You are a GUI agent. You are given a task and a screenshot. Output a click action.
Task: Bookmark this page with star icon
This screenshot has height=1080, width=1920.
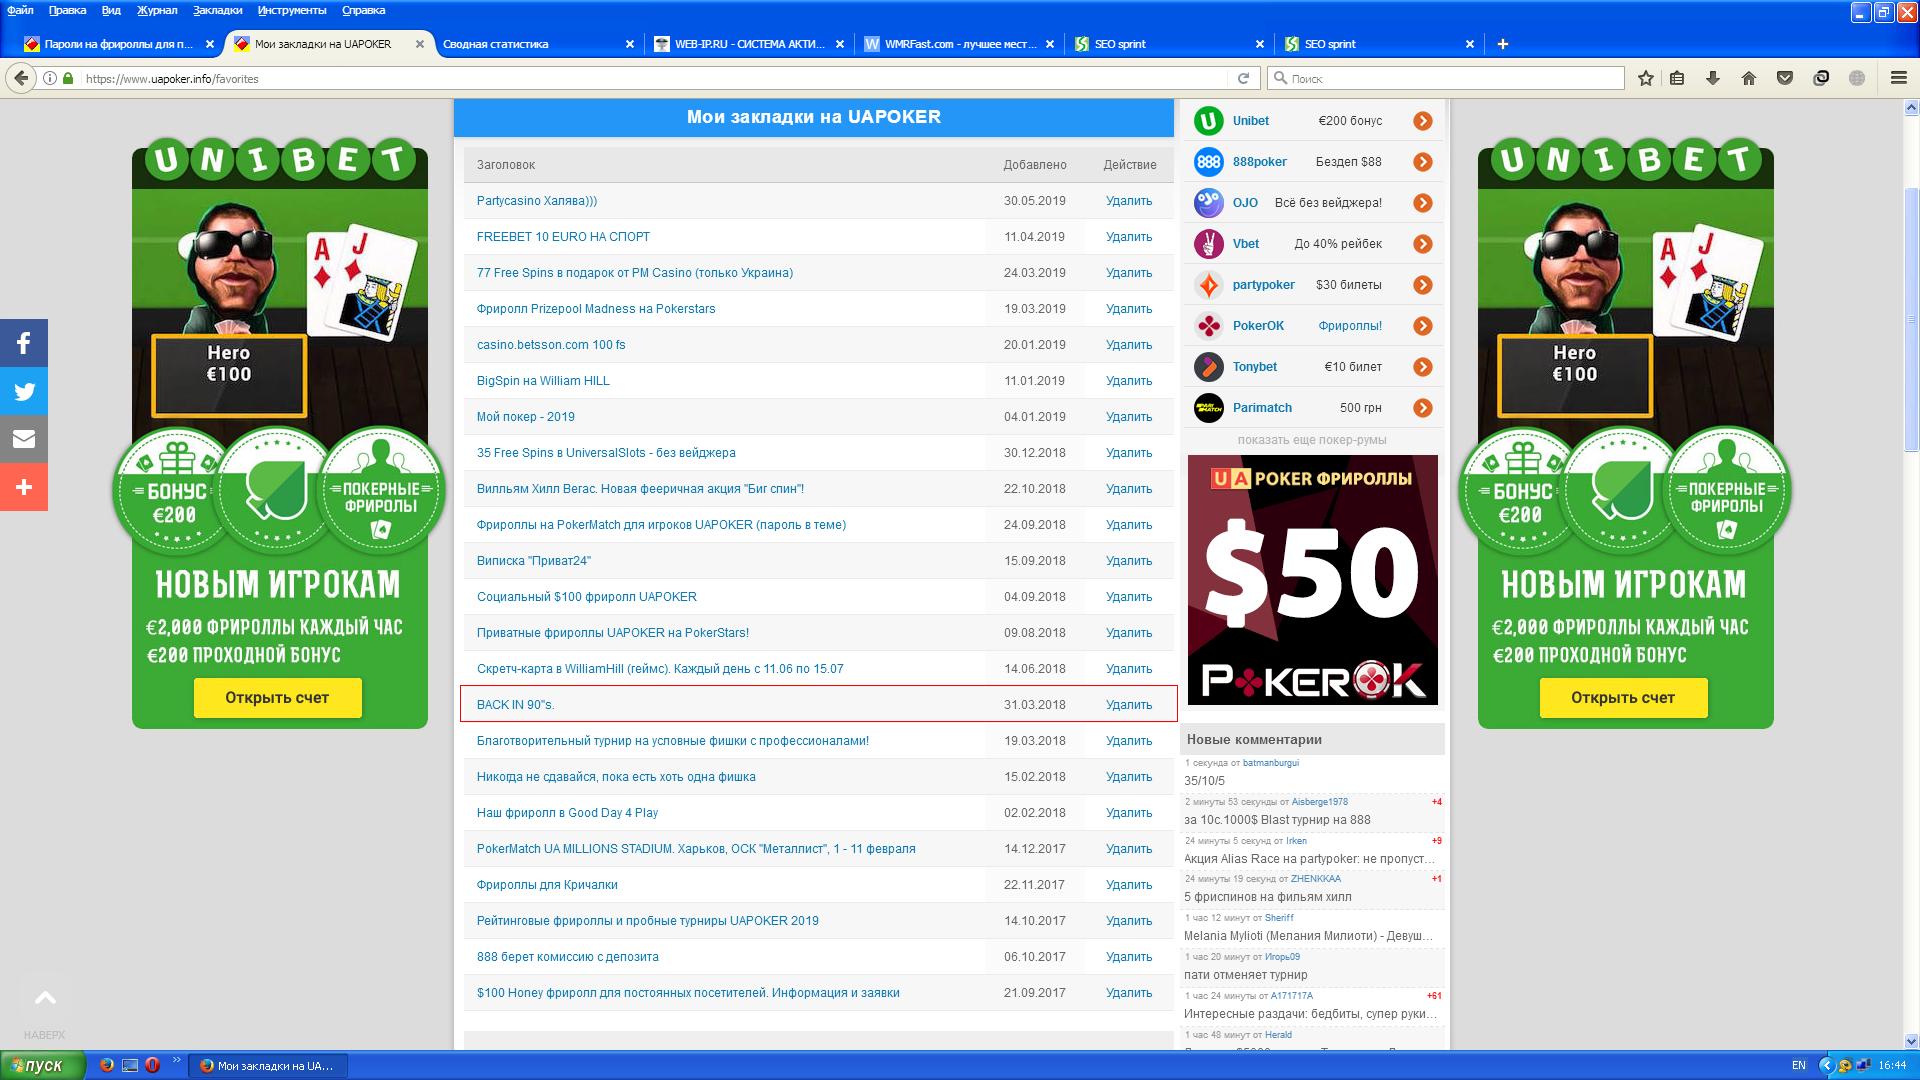1645,78
